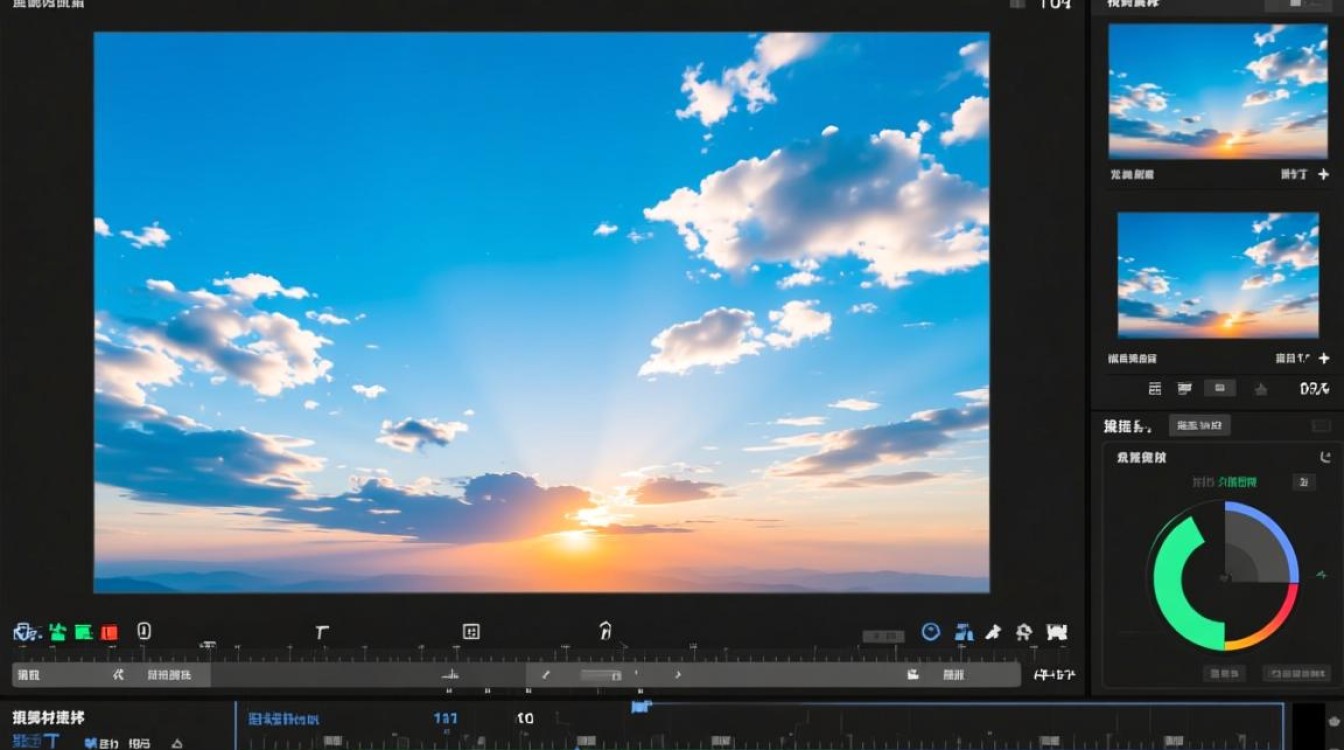Click the small slider on the gray bar
The height and width of the screenshot is (750, 1344).
[x=602, y=676]
